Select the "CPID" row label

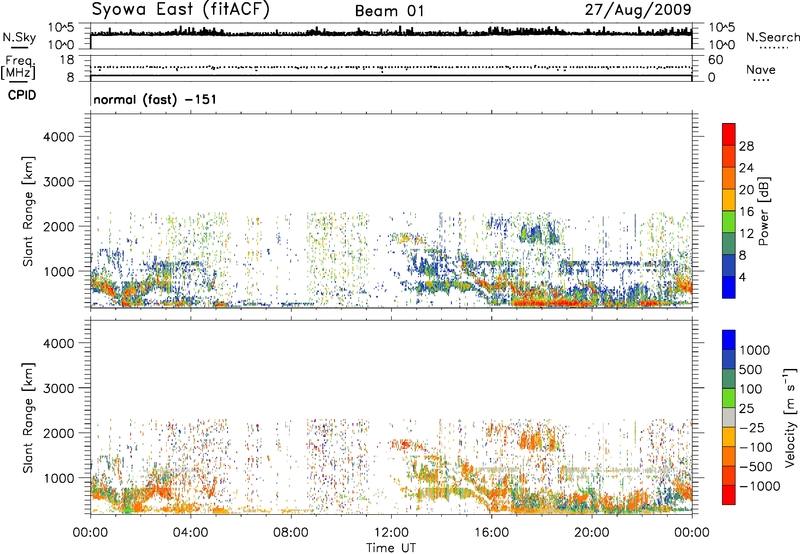point(22,95)
